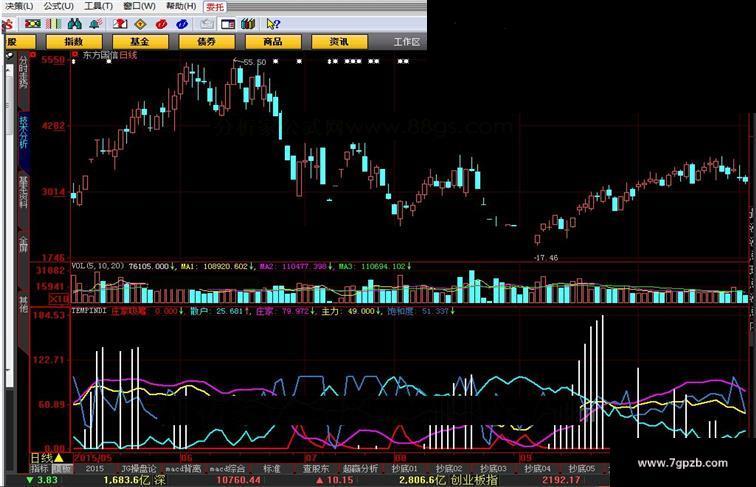756x487 pixels.
Task: Select the 商品 category button
Action: 273,42
